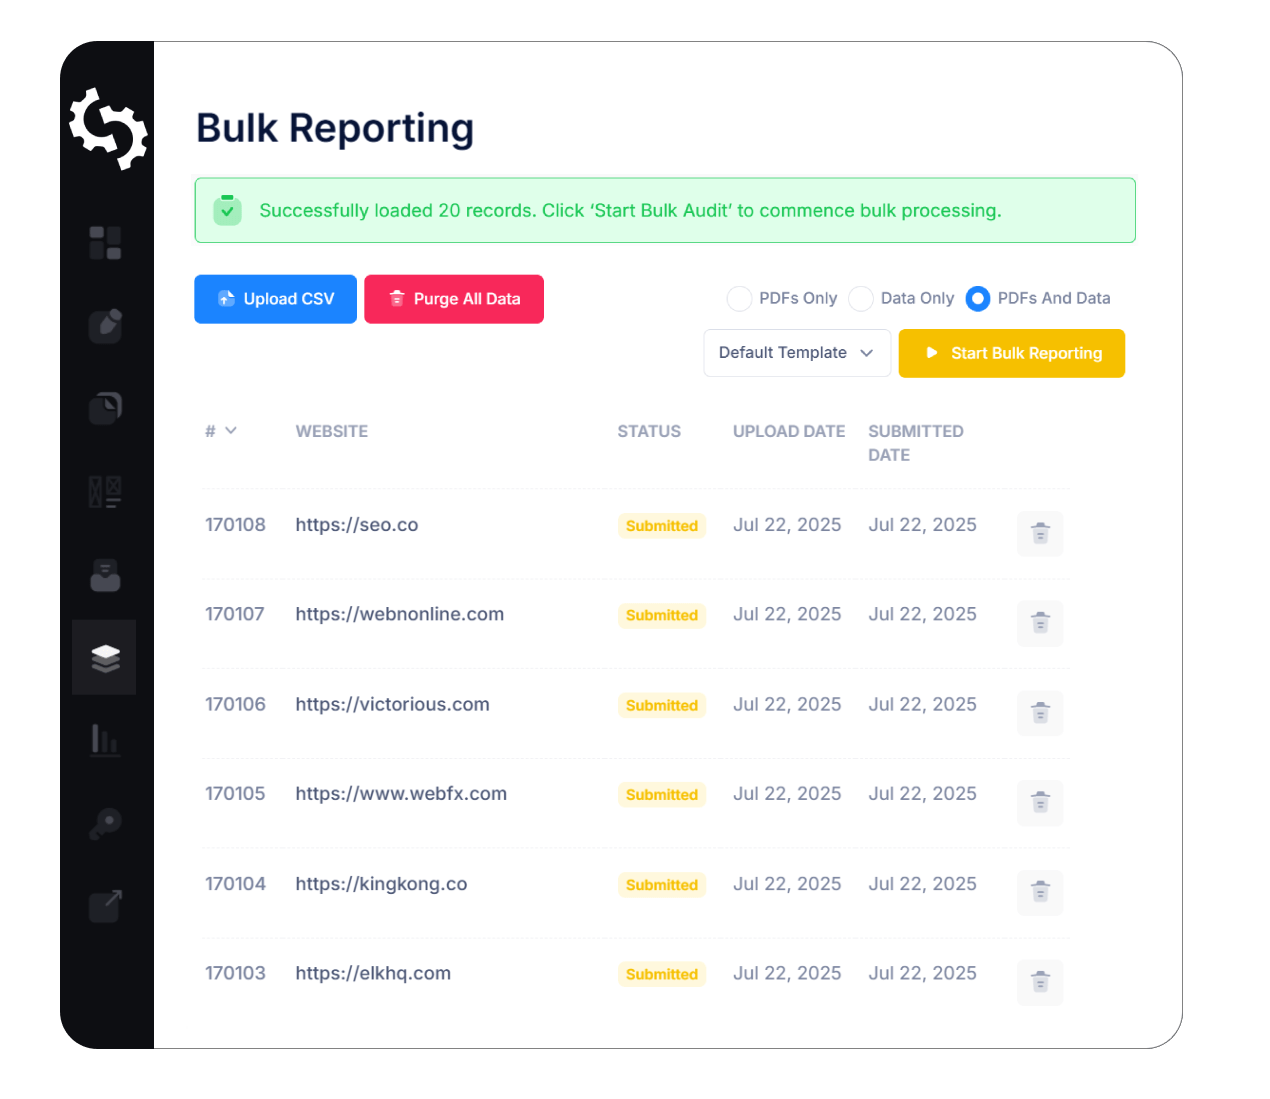Delete the https://seo.co row via trash icon
Image resolution: width=1270 pixels, height=1099 pixels.
coord(1040,533)
